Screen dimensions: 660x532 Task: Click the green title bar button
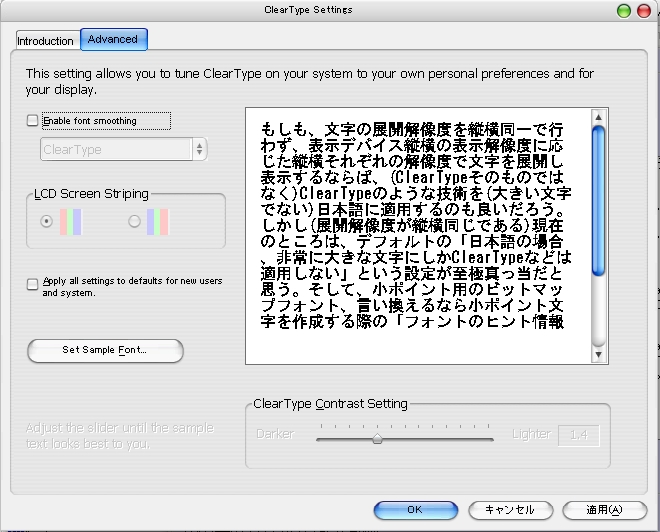pyautogui.click(x=623, y=10)
